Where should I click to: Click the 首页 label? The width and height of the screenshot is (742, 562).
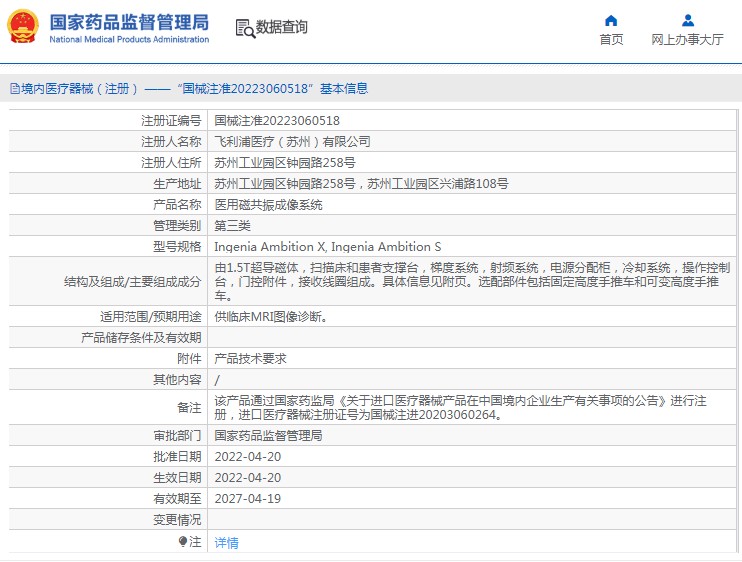[x=611, y=40]
